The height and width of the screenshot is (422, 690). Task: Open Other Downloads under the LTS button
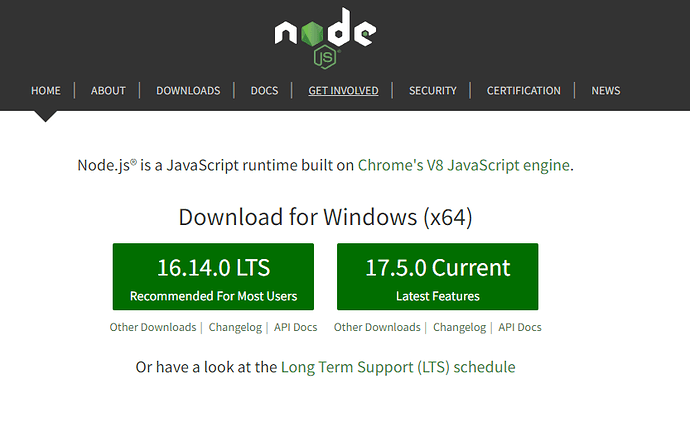pos(153,327)
